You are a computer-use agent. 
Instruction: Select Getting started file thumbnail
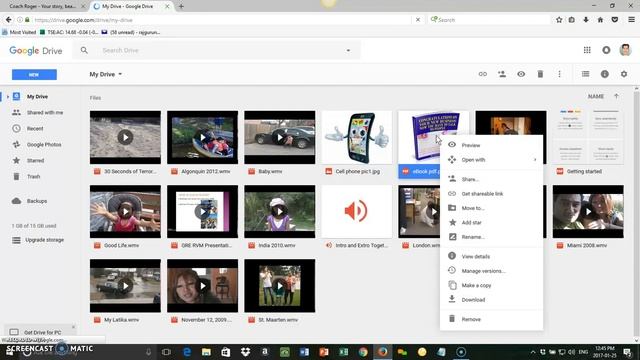[x=588, y=138]
